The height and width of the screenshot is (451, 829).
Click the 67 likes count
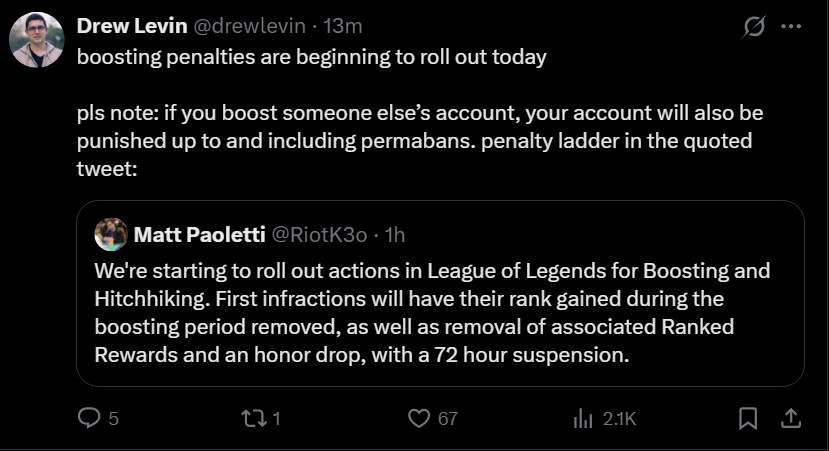tap(447, 419)
